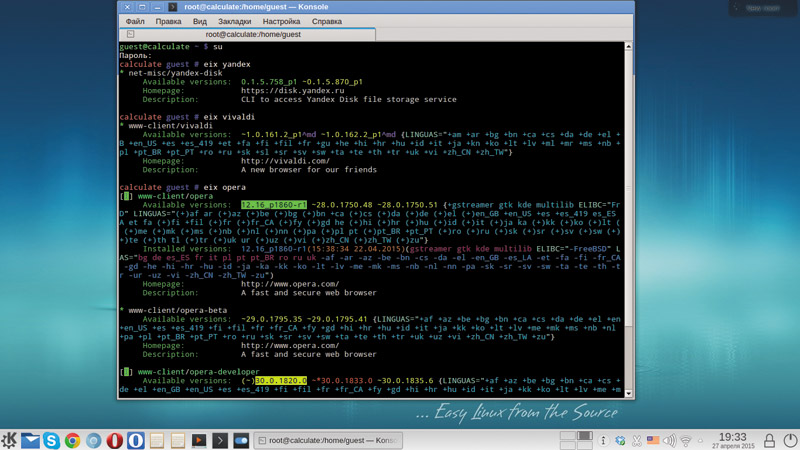This screenshot has height=450, width=800.
Task: Click version 0.1.5.758_p1 of yandex-disk
Action: pos(269,82)
